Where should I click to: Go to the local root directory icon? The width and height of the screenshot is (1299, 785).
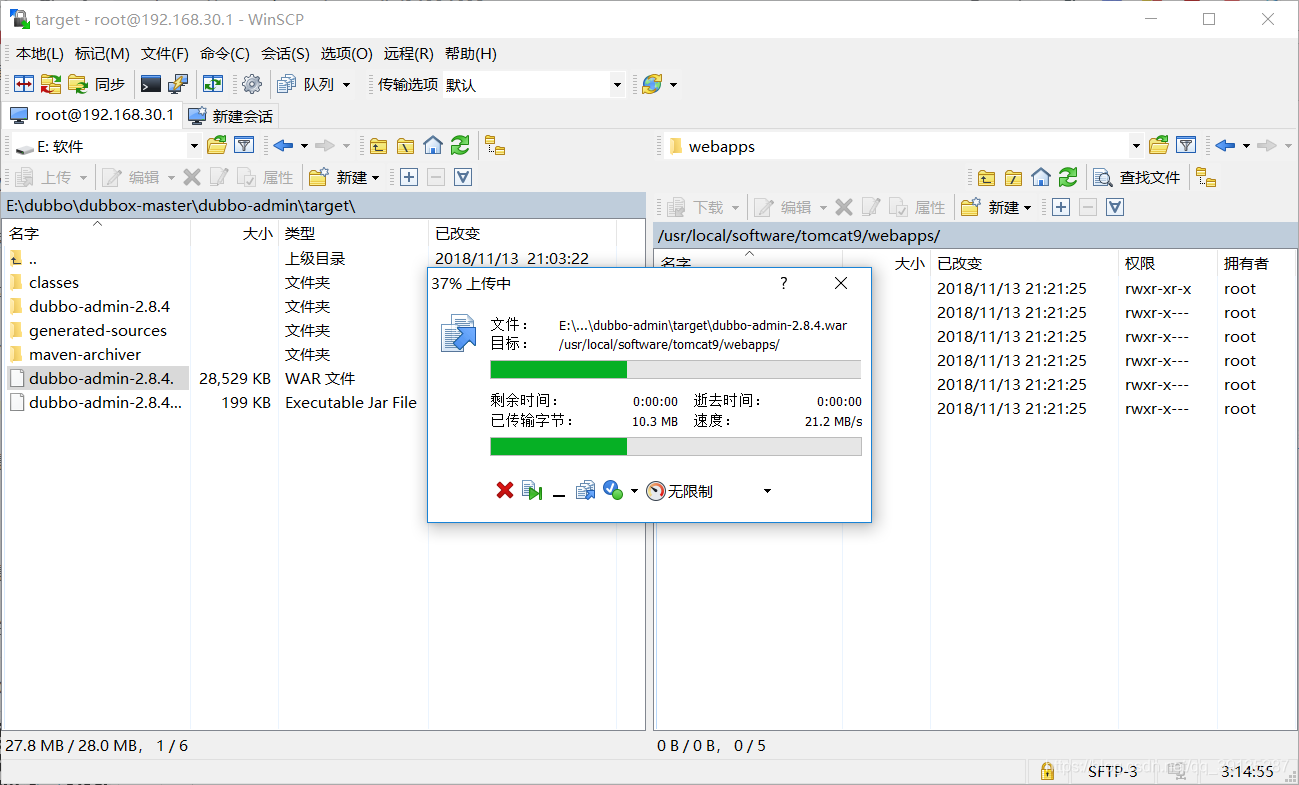point(405,146)
